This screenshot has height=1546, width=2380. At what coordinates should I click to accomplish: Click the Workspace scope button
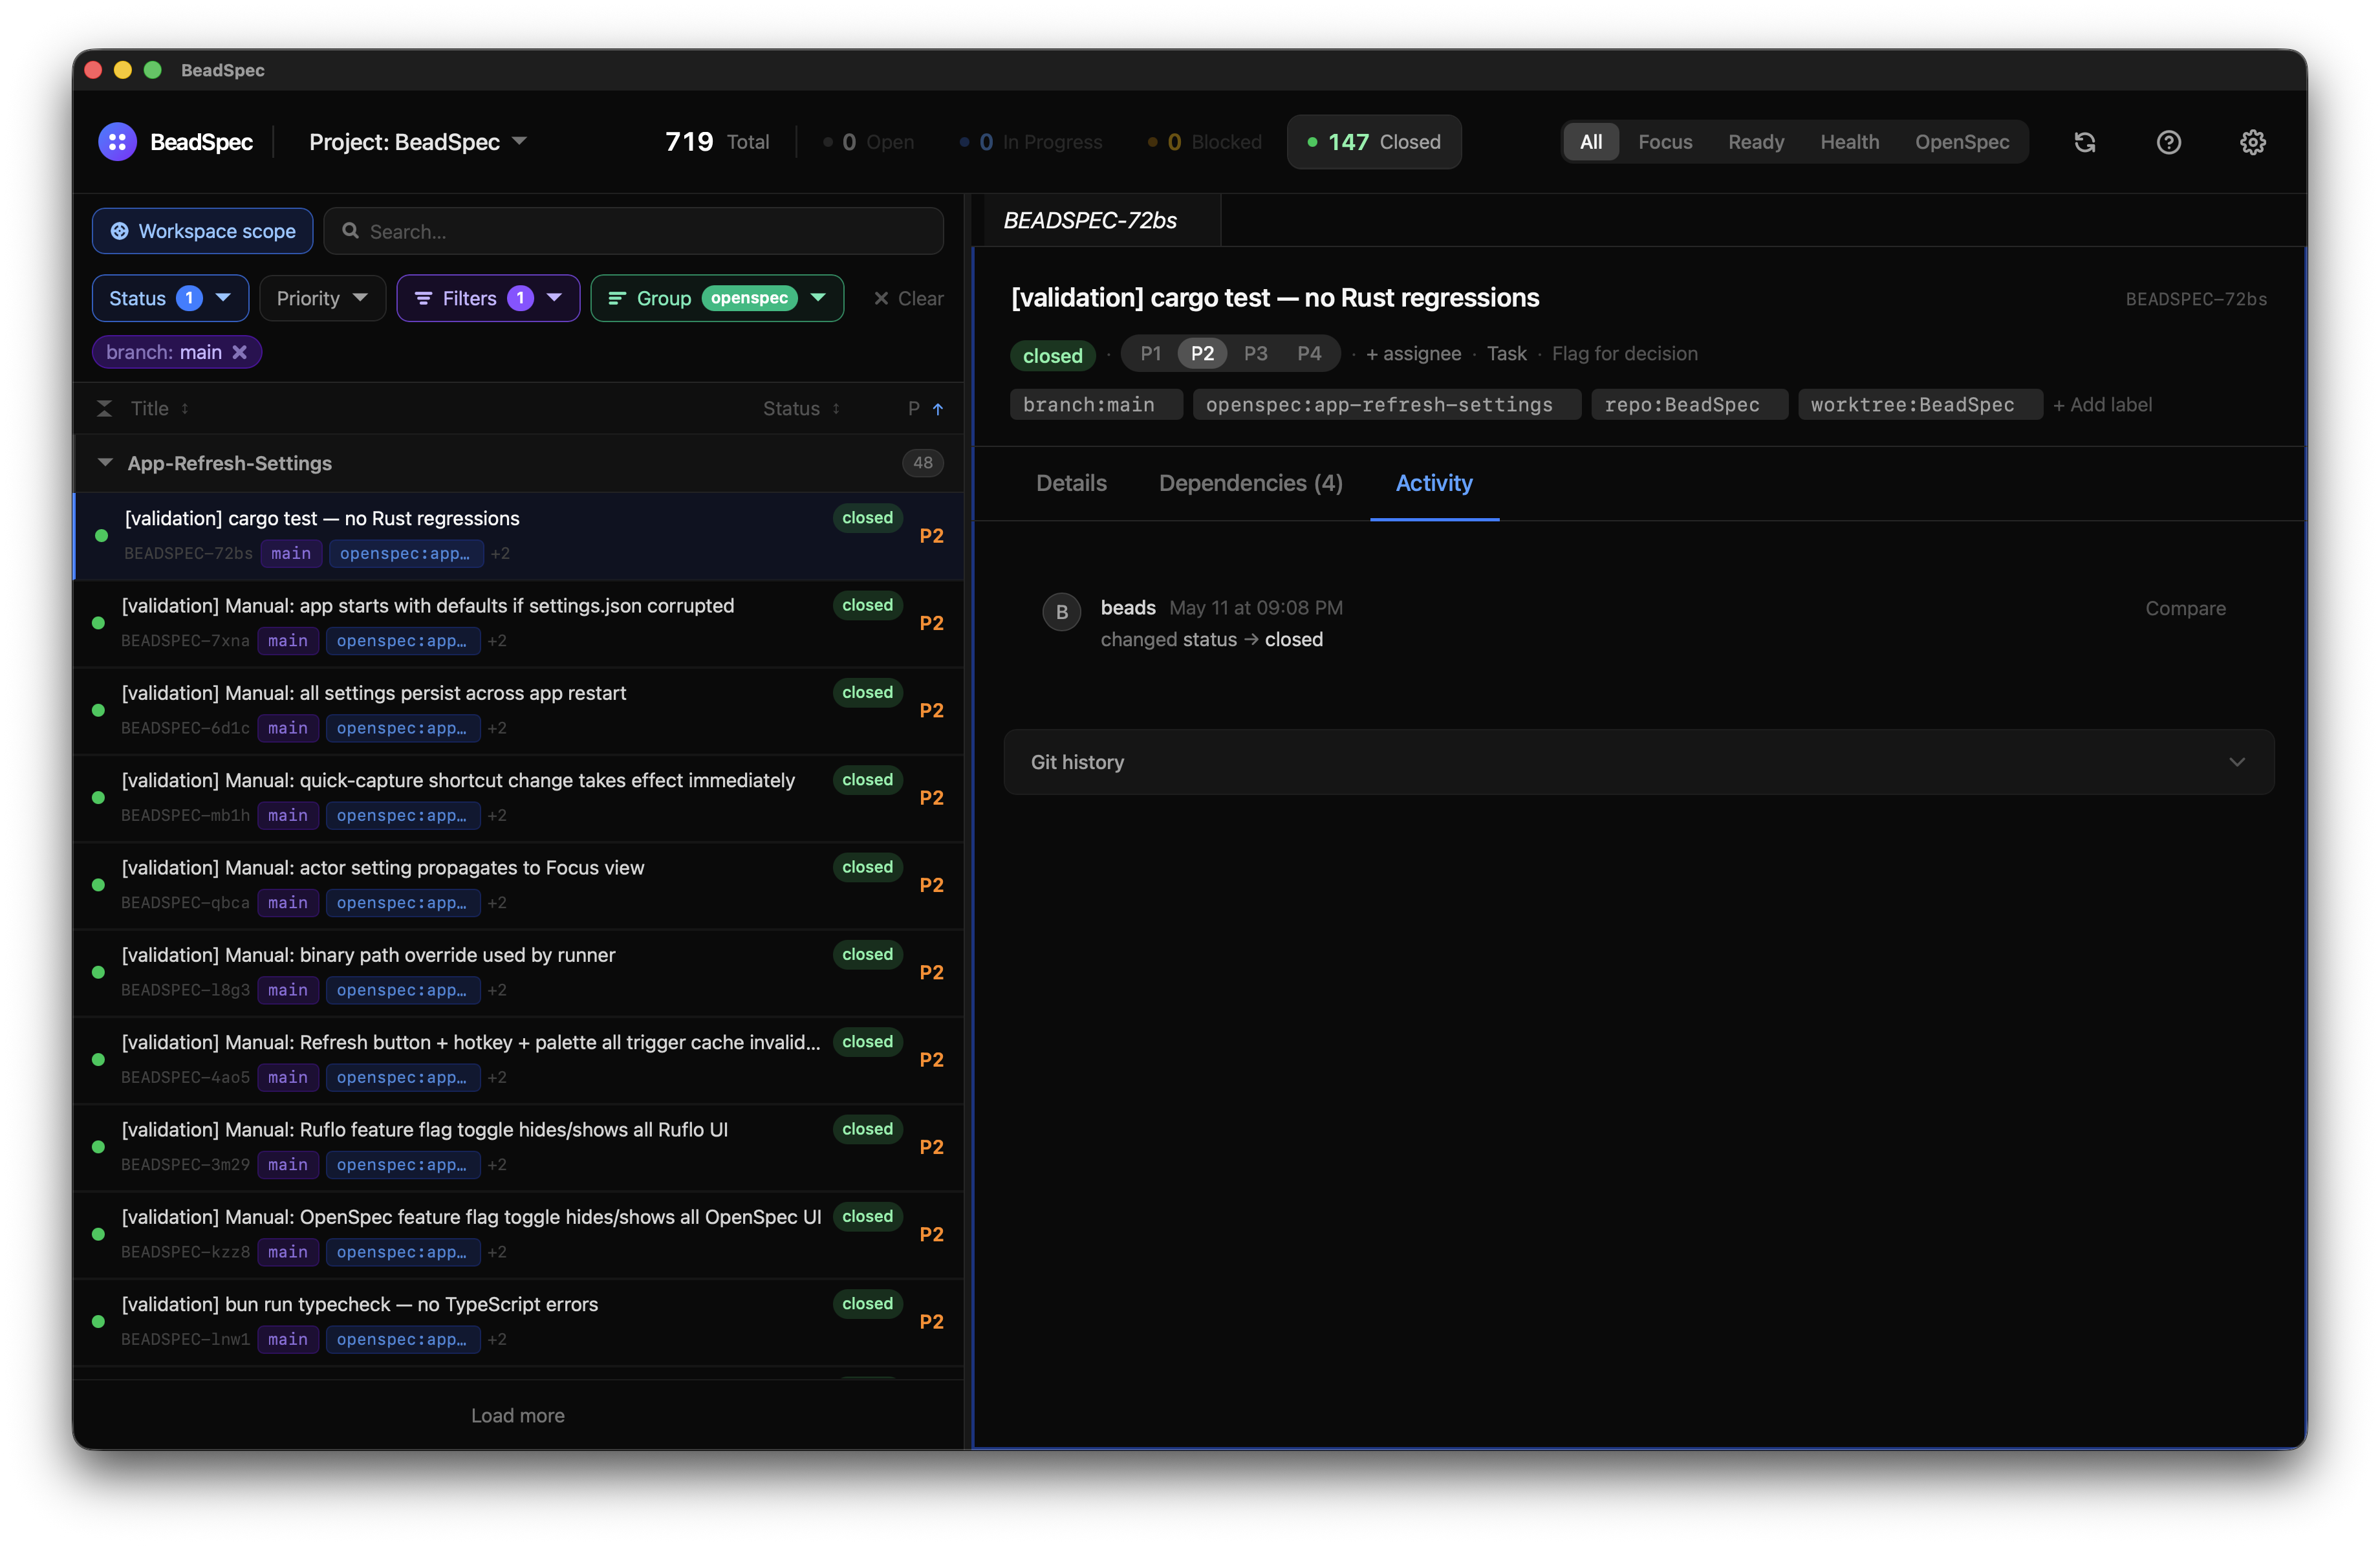point(203,231)
